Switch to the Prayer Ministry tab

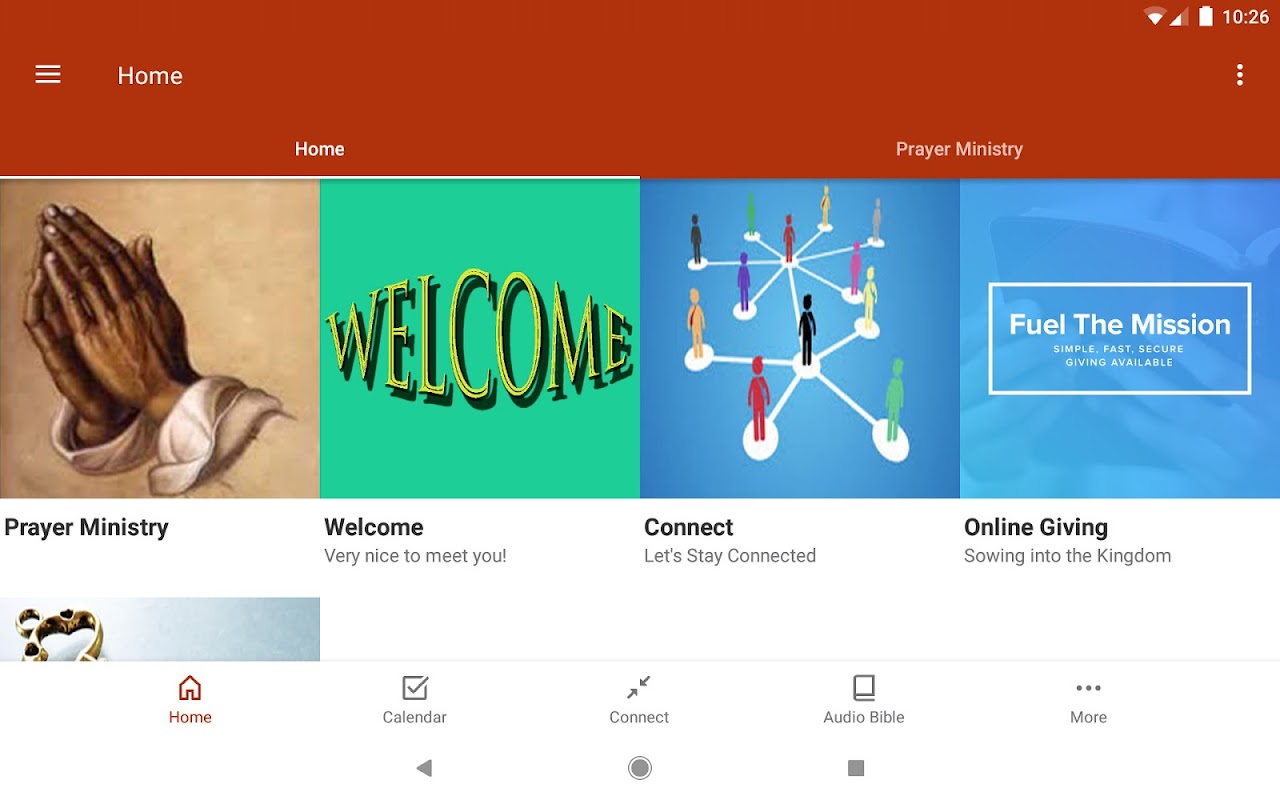(x=960, y=149)
